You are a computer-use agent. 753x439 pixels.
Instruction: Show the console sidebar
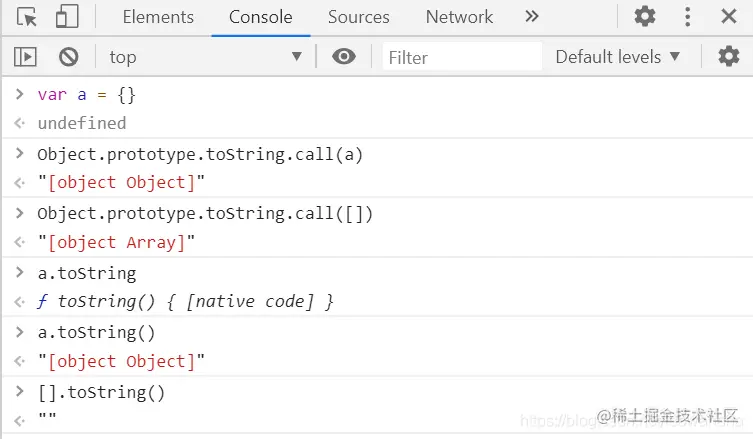point(25,57)
